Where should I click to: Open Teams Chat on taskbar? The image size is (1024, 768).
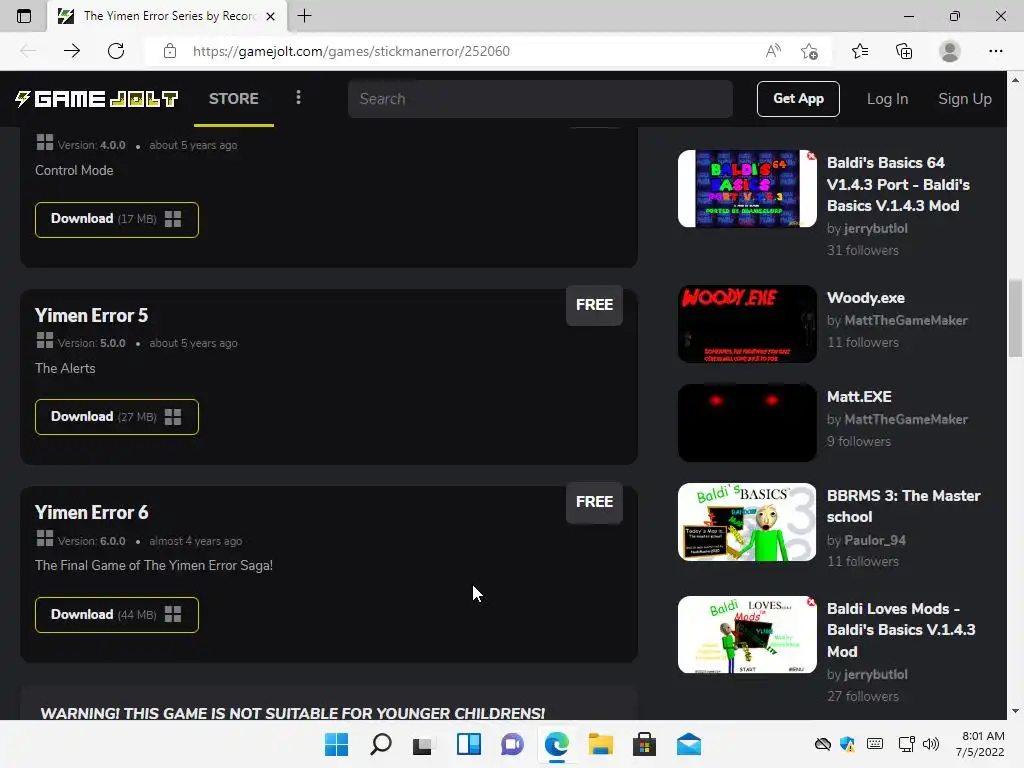(513, 744)
